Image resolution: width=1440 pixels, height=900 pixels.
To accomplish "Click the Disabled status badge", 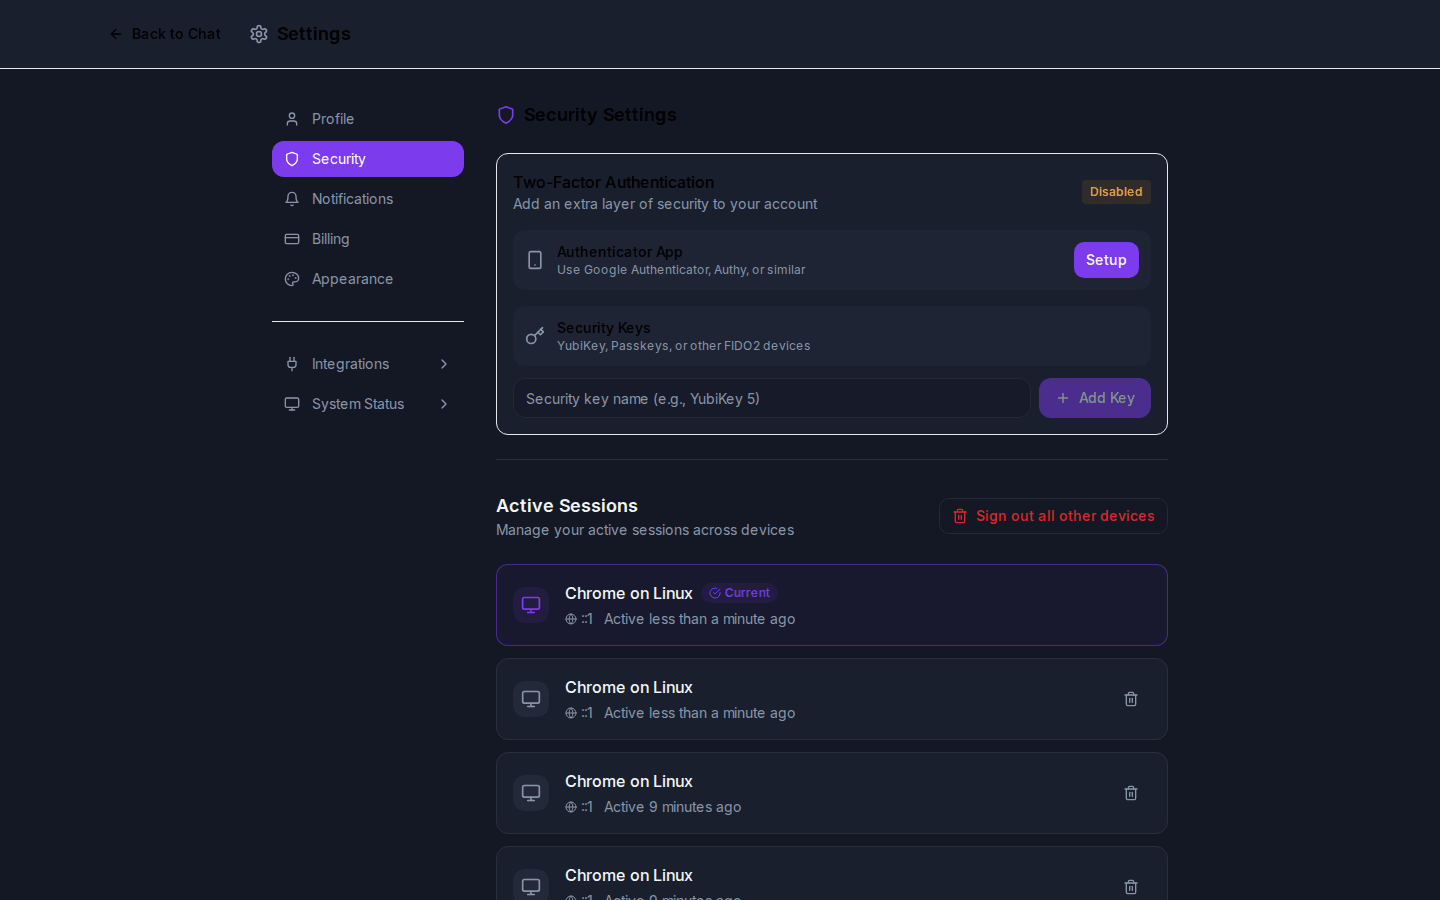I will [x=1116, y=192].
